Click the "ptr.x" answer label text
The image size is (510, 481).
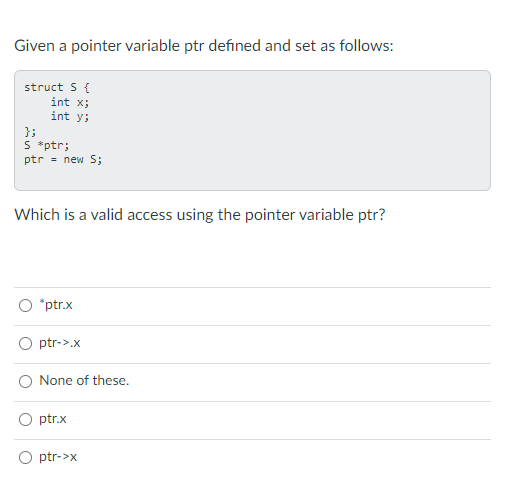[53, 419]
